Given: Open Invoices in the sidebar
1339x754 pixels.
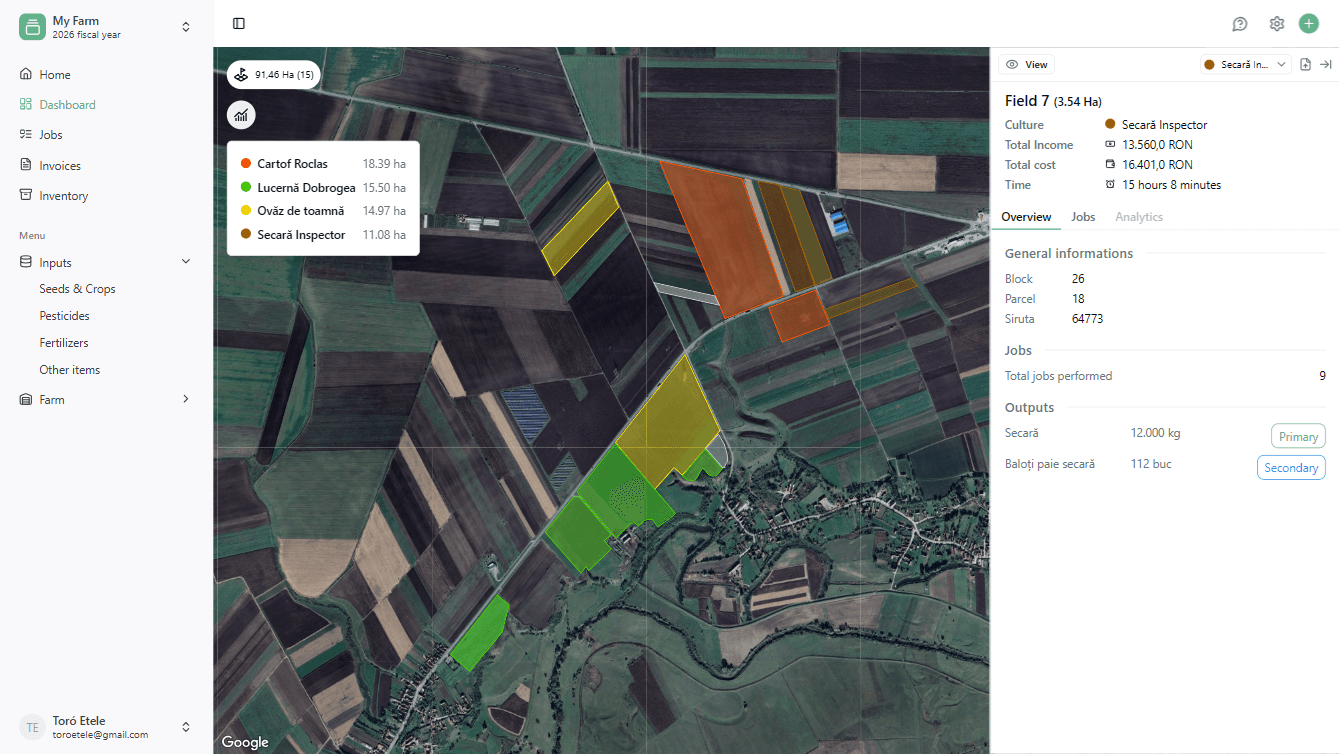Looking at the screenshot, I should 60,166.
